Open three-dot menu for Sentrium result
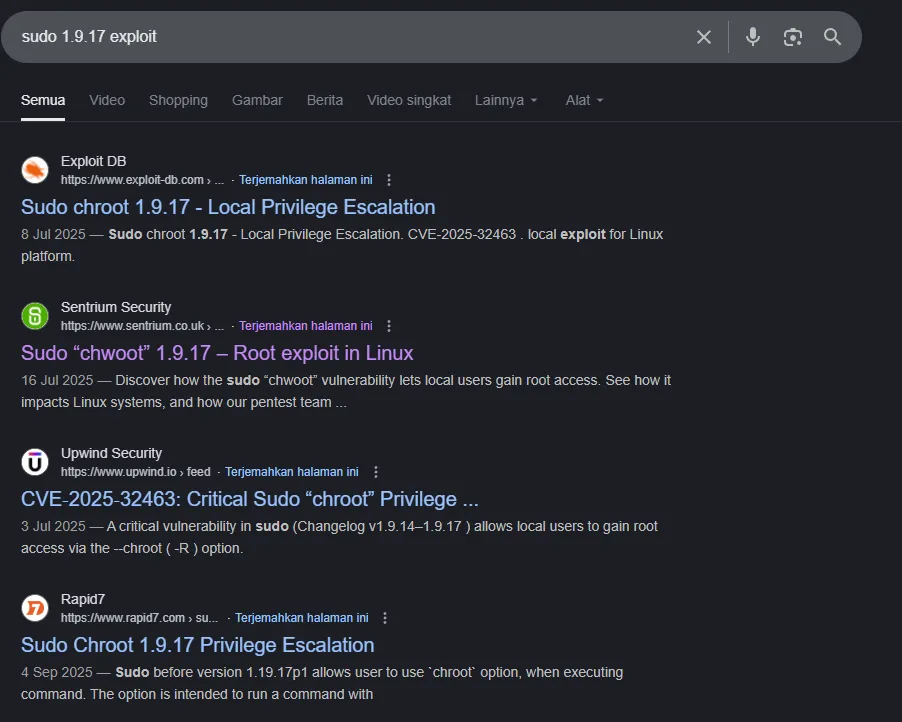Viewport: 902px width, 722px height. point(389,326)
